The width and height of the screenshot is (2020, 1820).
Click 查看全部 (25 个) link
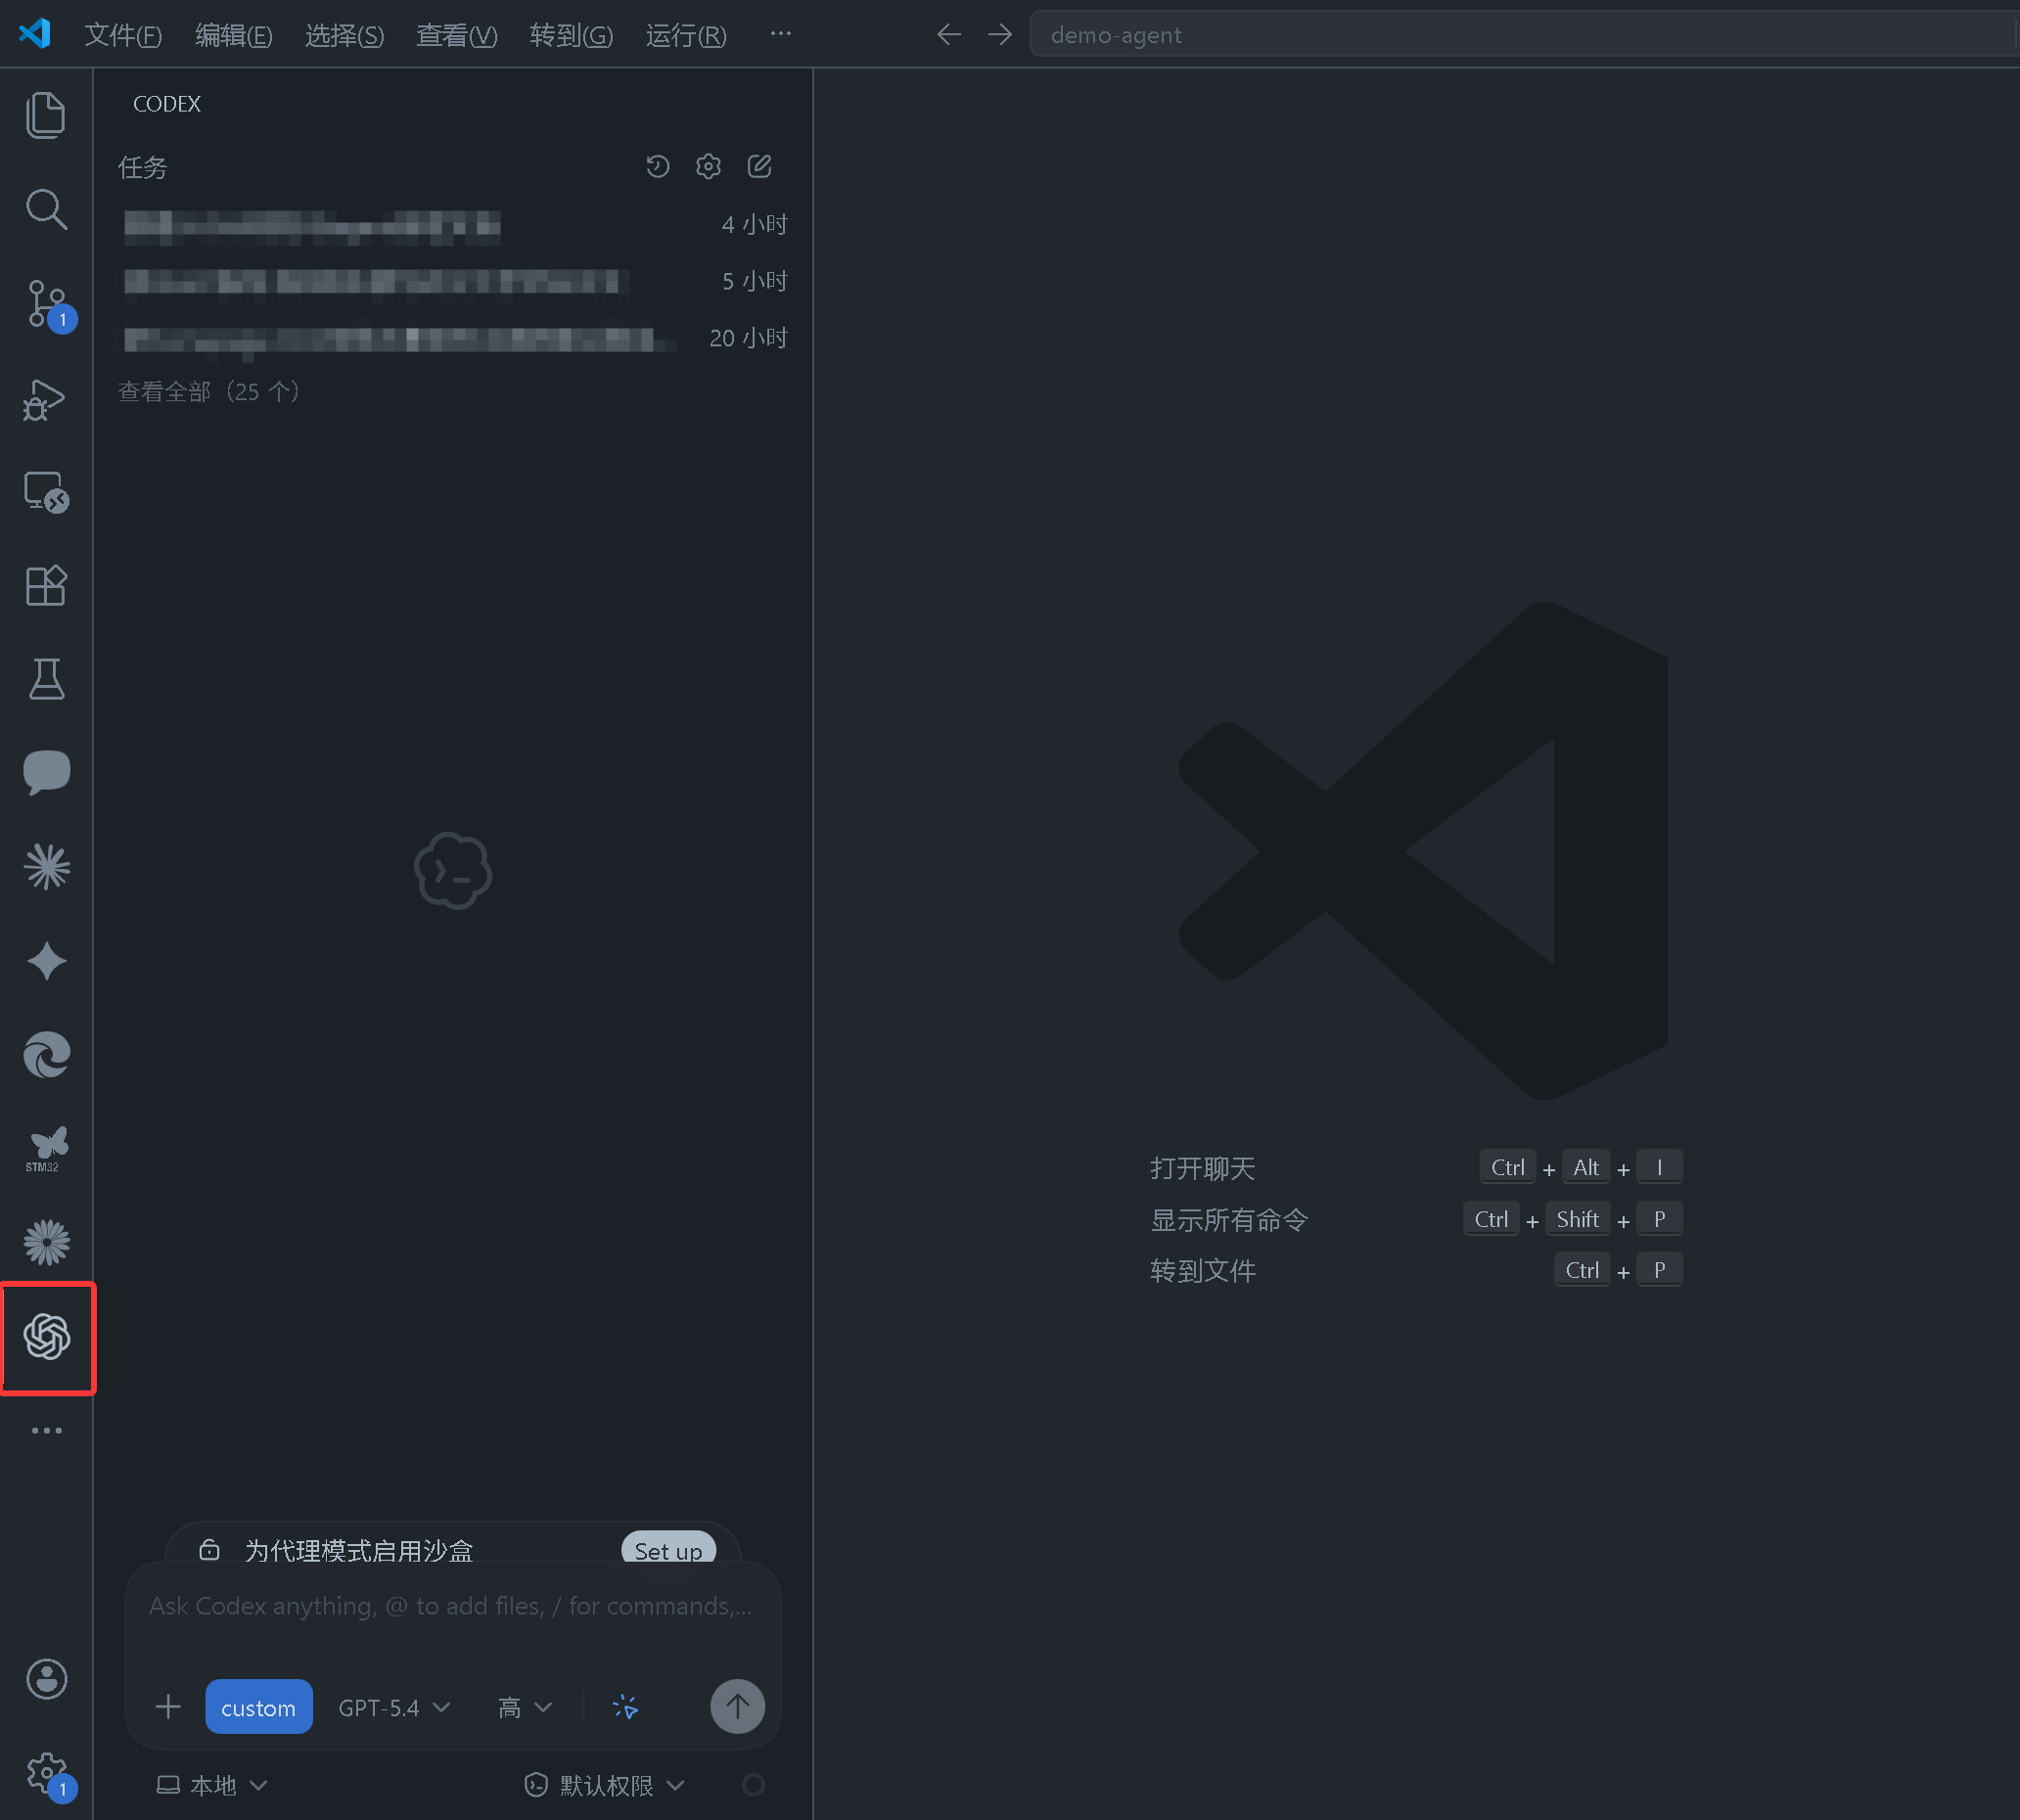pos(208,391)
